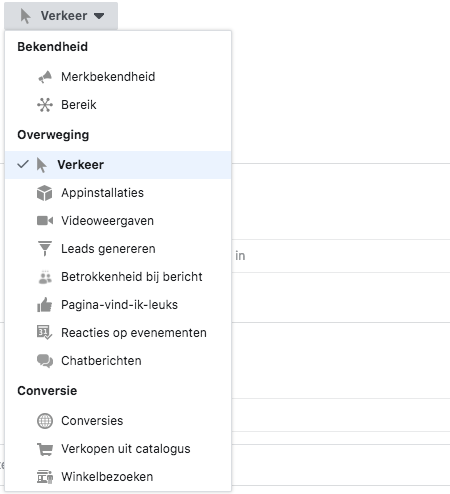Click the people icon for Betrokkenheid

click(x=45, y=277)
